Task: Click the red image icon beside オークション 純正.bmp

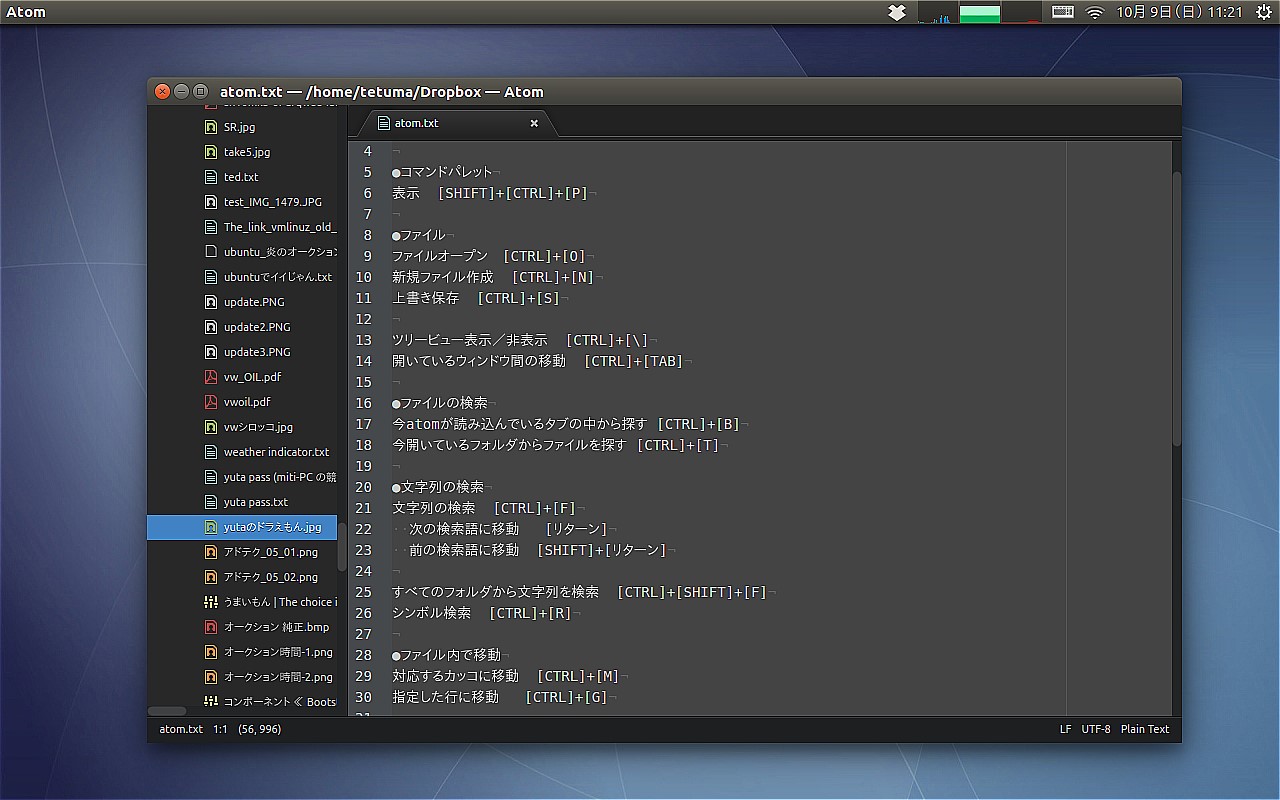Action: (210, 627)
